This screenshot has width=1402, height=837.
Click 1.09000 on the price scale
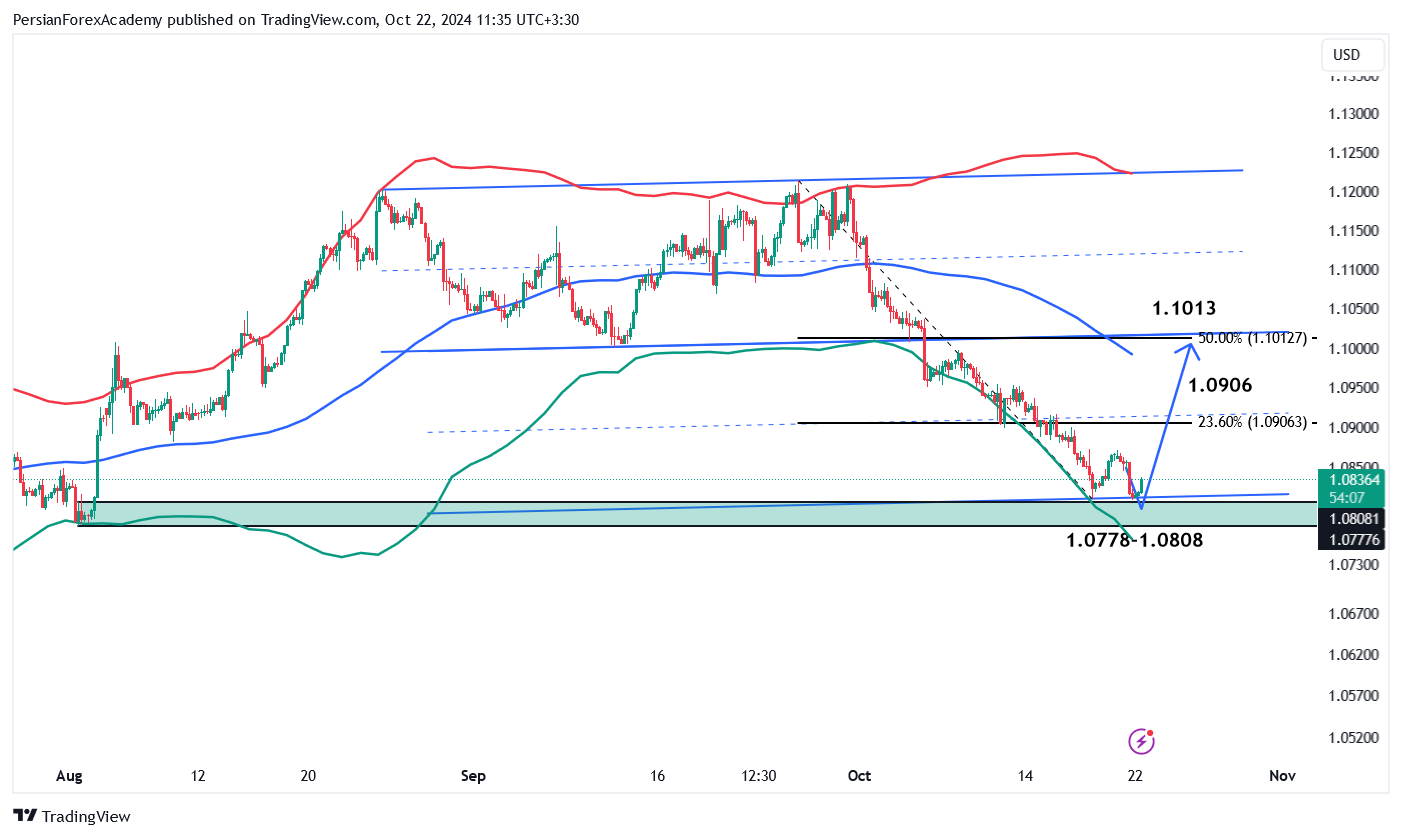pyautogui.click(x=1355, y=428)
